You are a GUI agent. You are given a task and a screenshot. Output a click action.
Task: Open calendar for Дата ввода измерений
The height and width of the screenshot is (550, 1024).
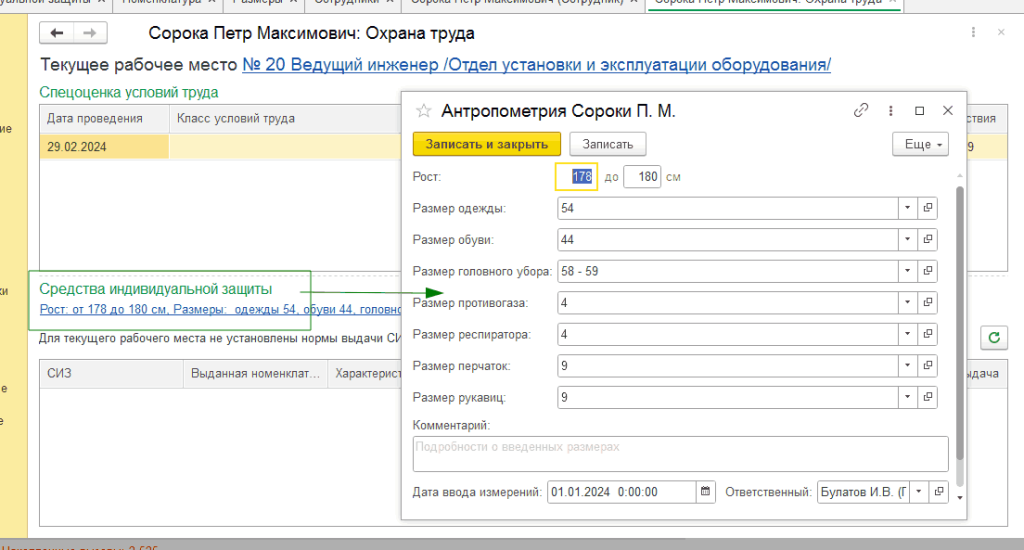[x=705, y=491]
